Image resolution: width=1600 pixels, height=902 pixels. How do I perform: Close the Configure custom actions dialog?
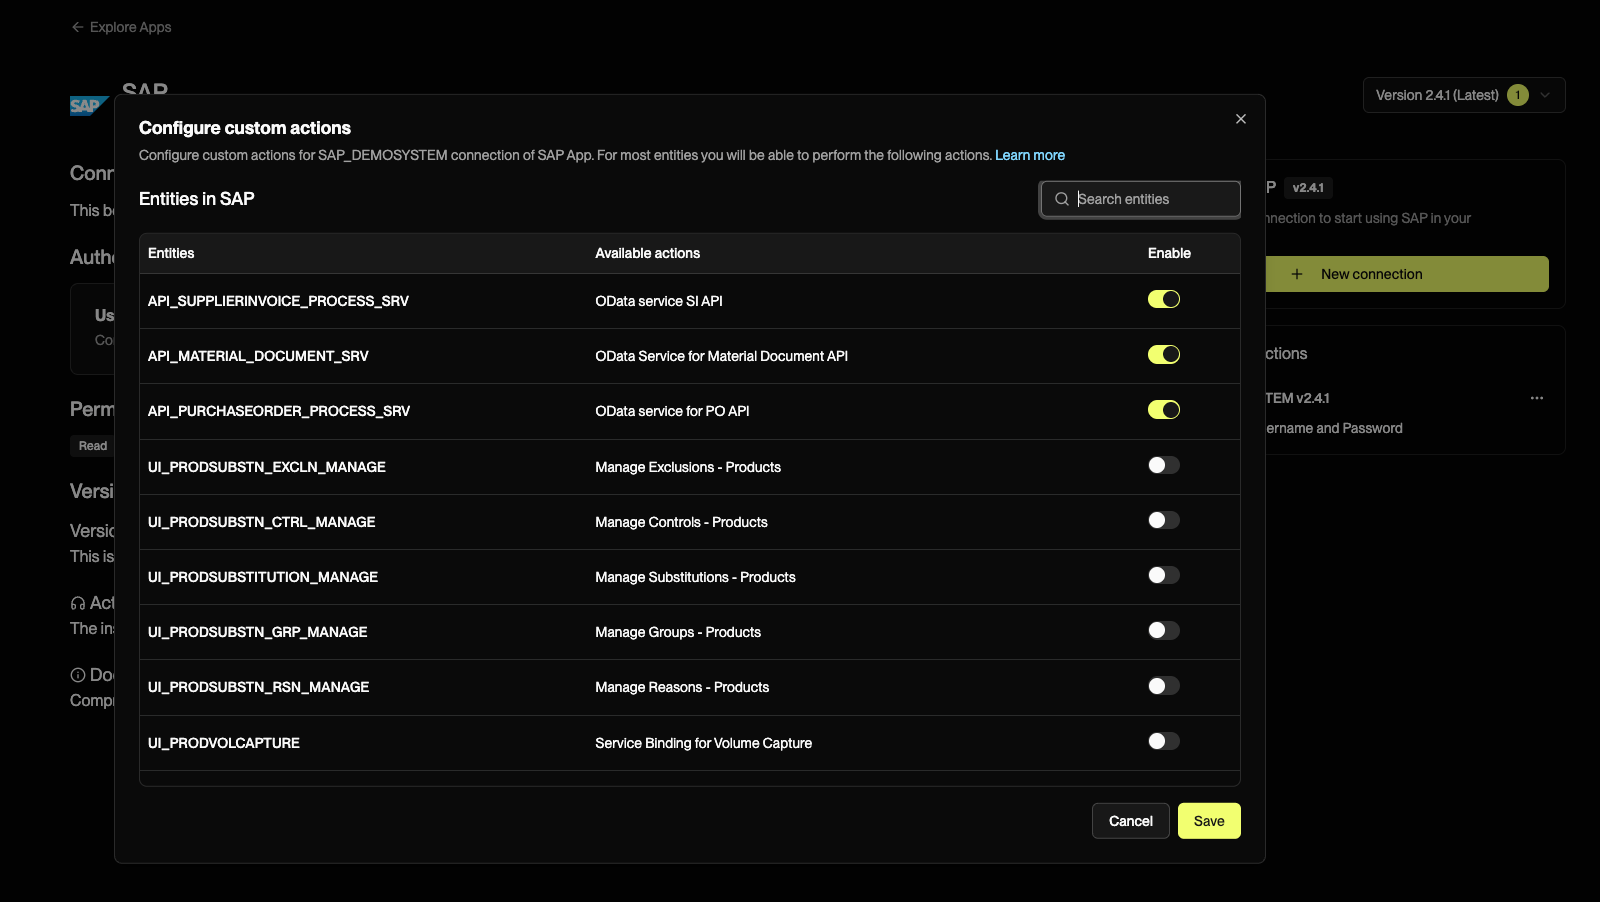[x=1240, y=119]
